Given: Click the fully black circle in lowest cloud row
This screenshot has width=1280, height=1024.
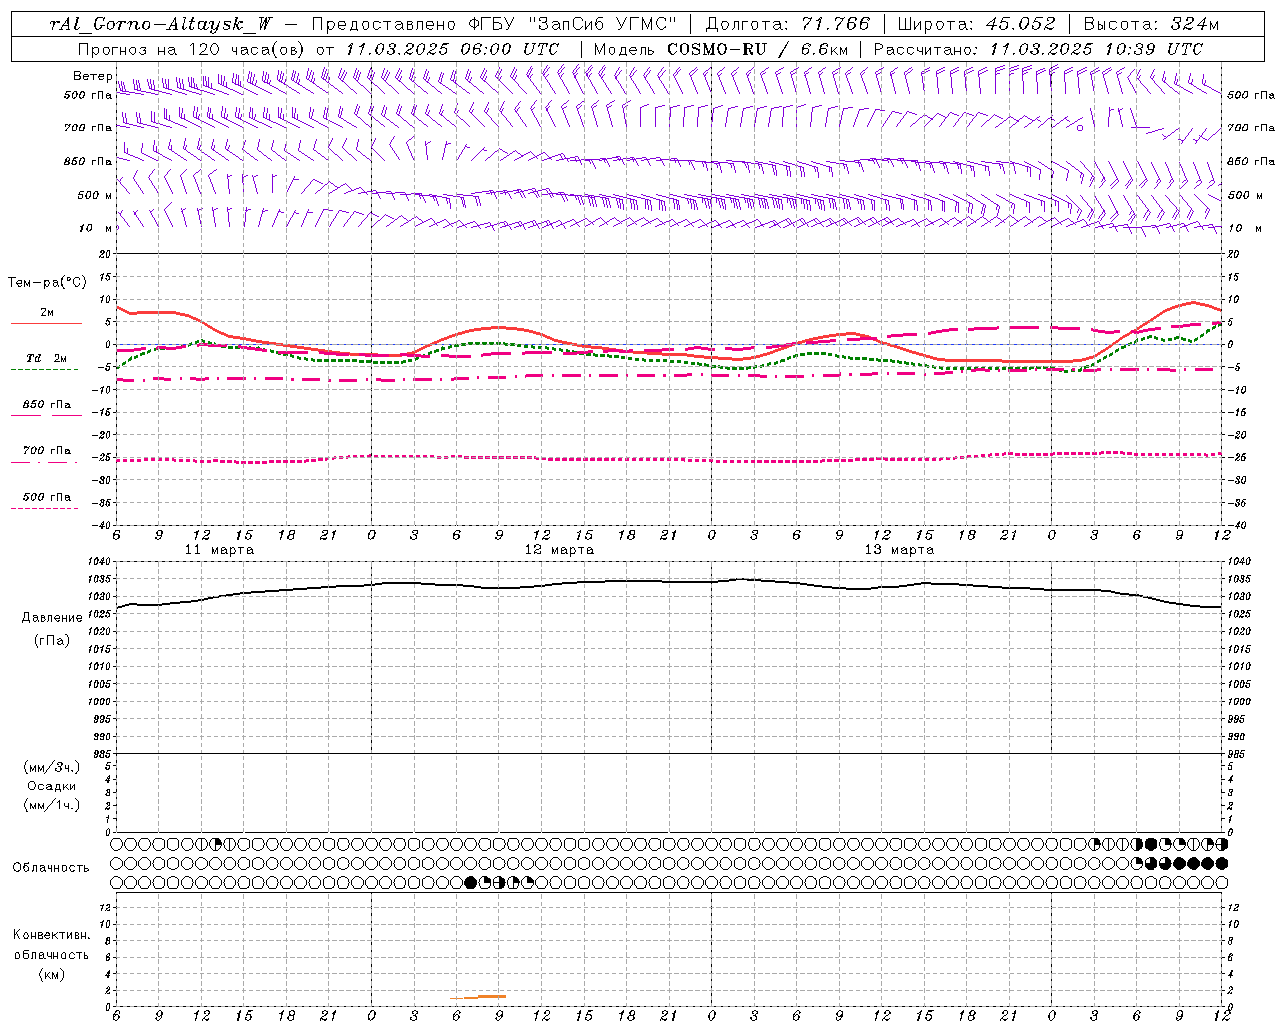Looking at the screenshot, I should (471, 883).
